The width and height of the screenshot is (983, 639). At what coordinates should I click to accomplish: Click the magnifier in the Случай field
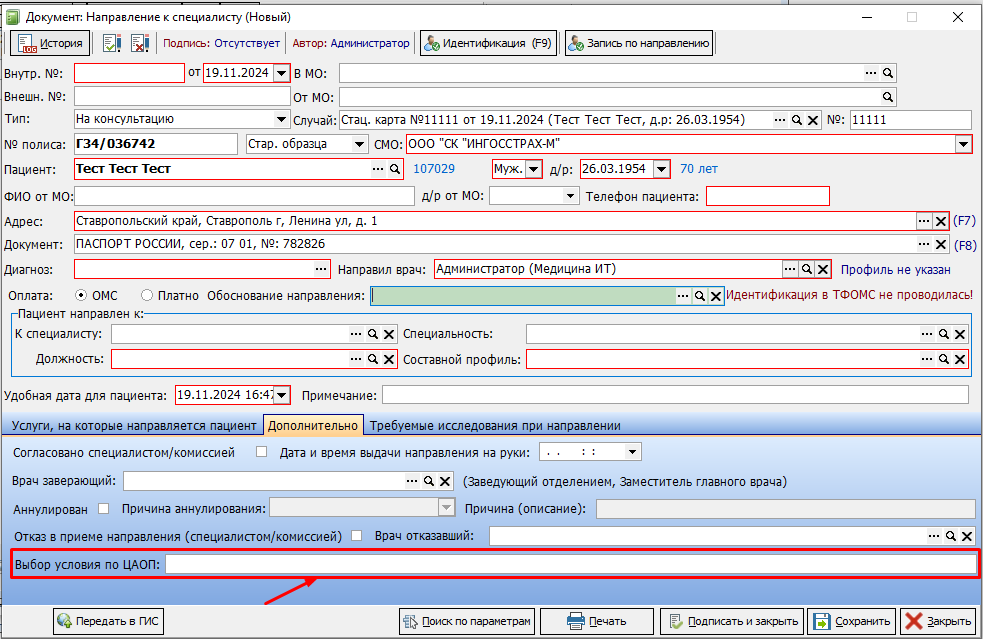pos(797,120)
